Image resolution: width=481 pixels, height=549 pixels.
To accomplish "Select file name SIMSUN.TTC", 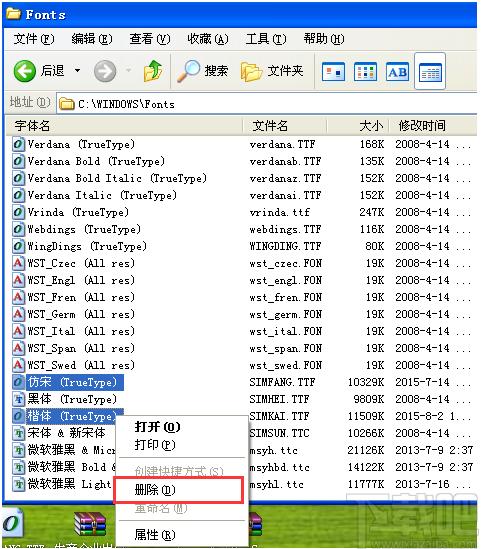I will 279,433.
